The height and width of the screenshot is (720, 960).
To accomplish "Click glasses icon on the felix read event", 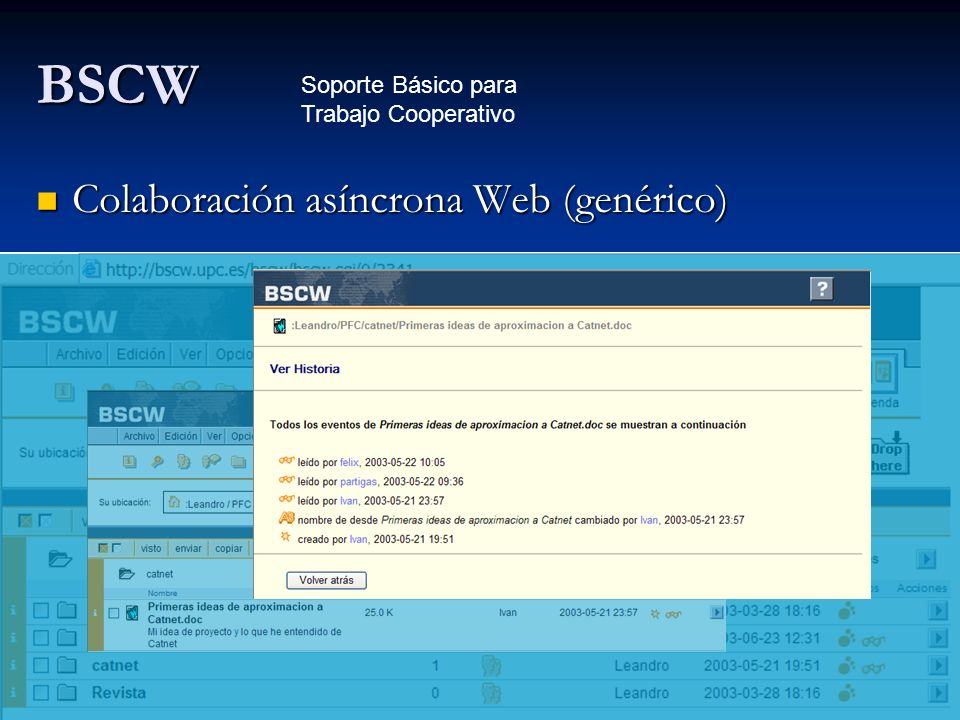I will [x=286, y=461].
